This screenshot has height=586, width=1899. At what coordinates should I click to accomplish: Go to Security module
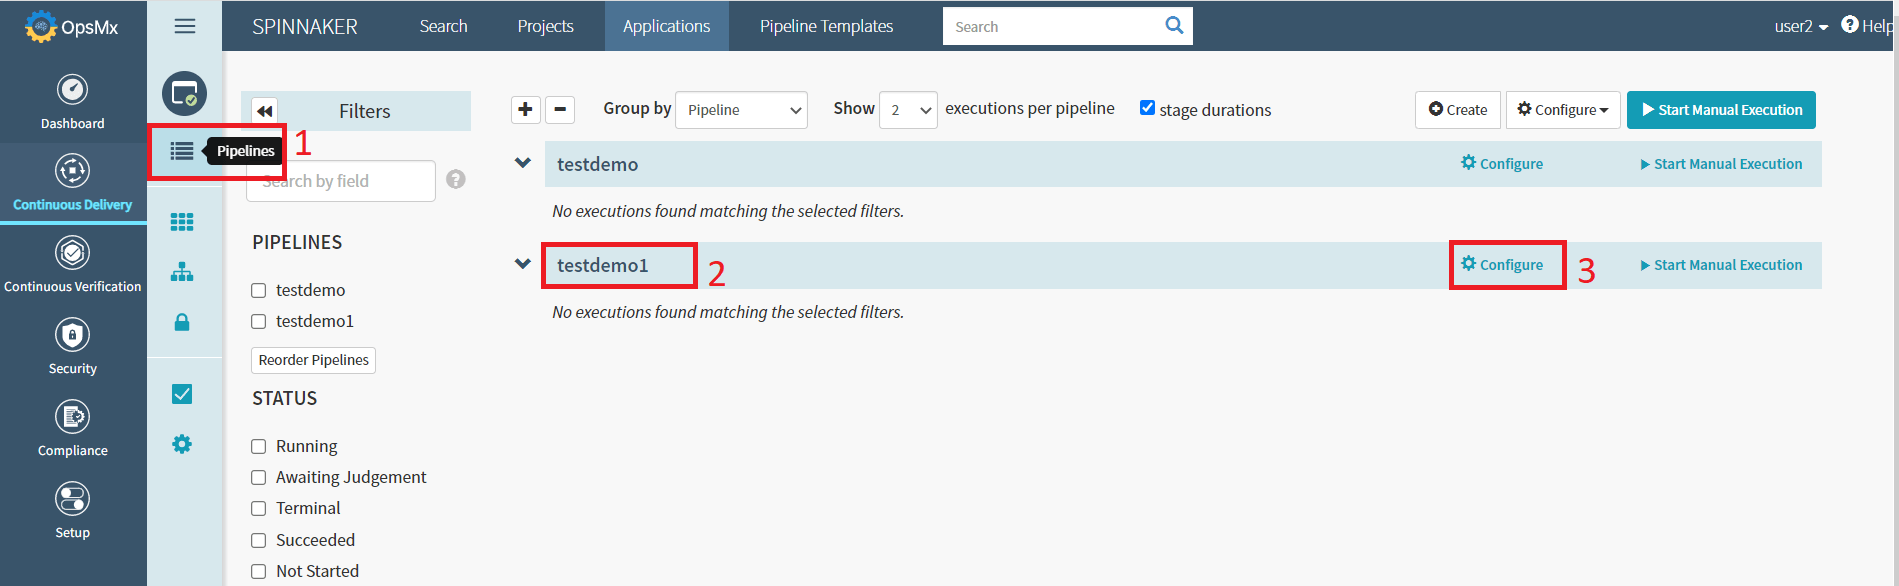tap(72, 346)
